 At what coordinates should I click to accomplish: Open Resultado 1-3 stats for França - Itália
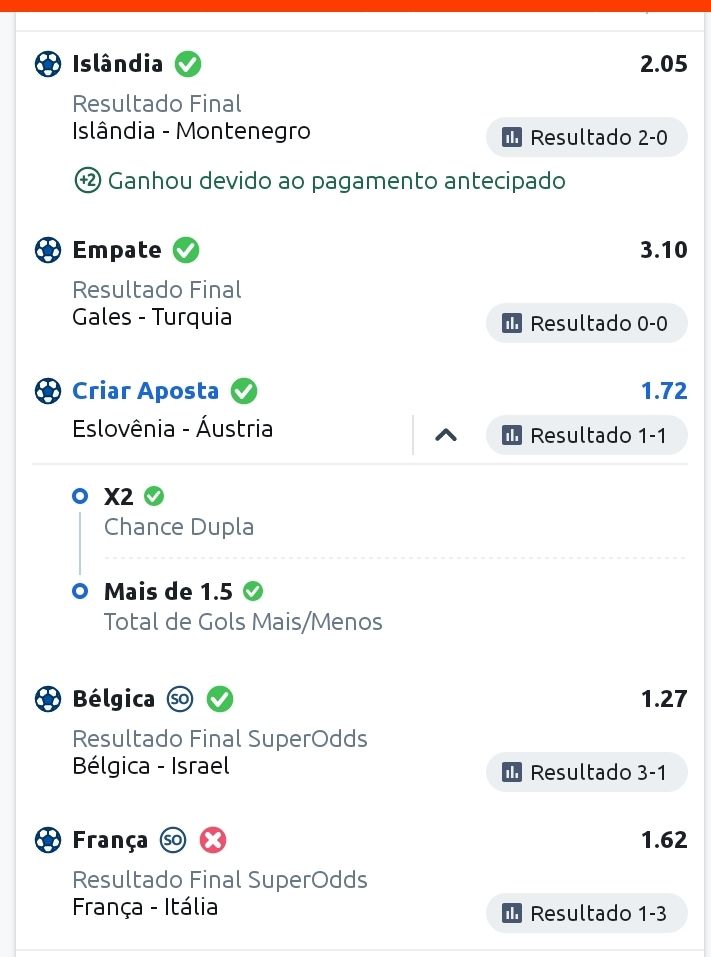click(586, 913)
